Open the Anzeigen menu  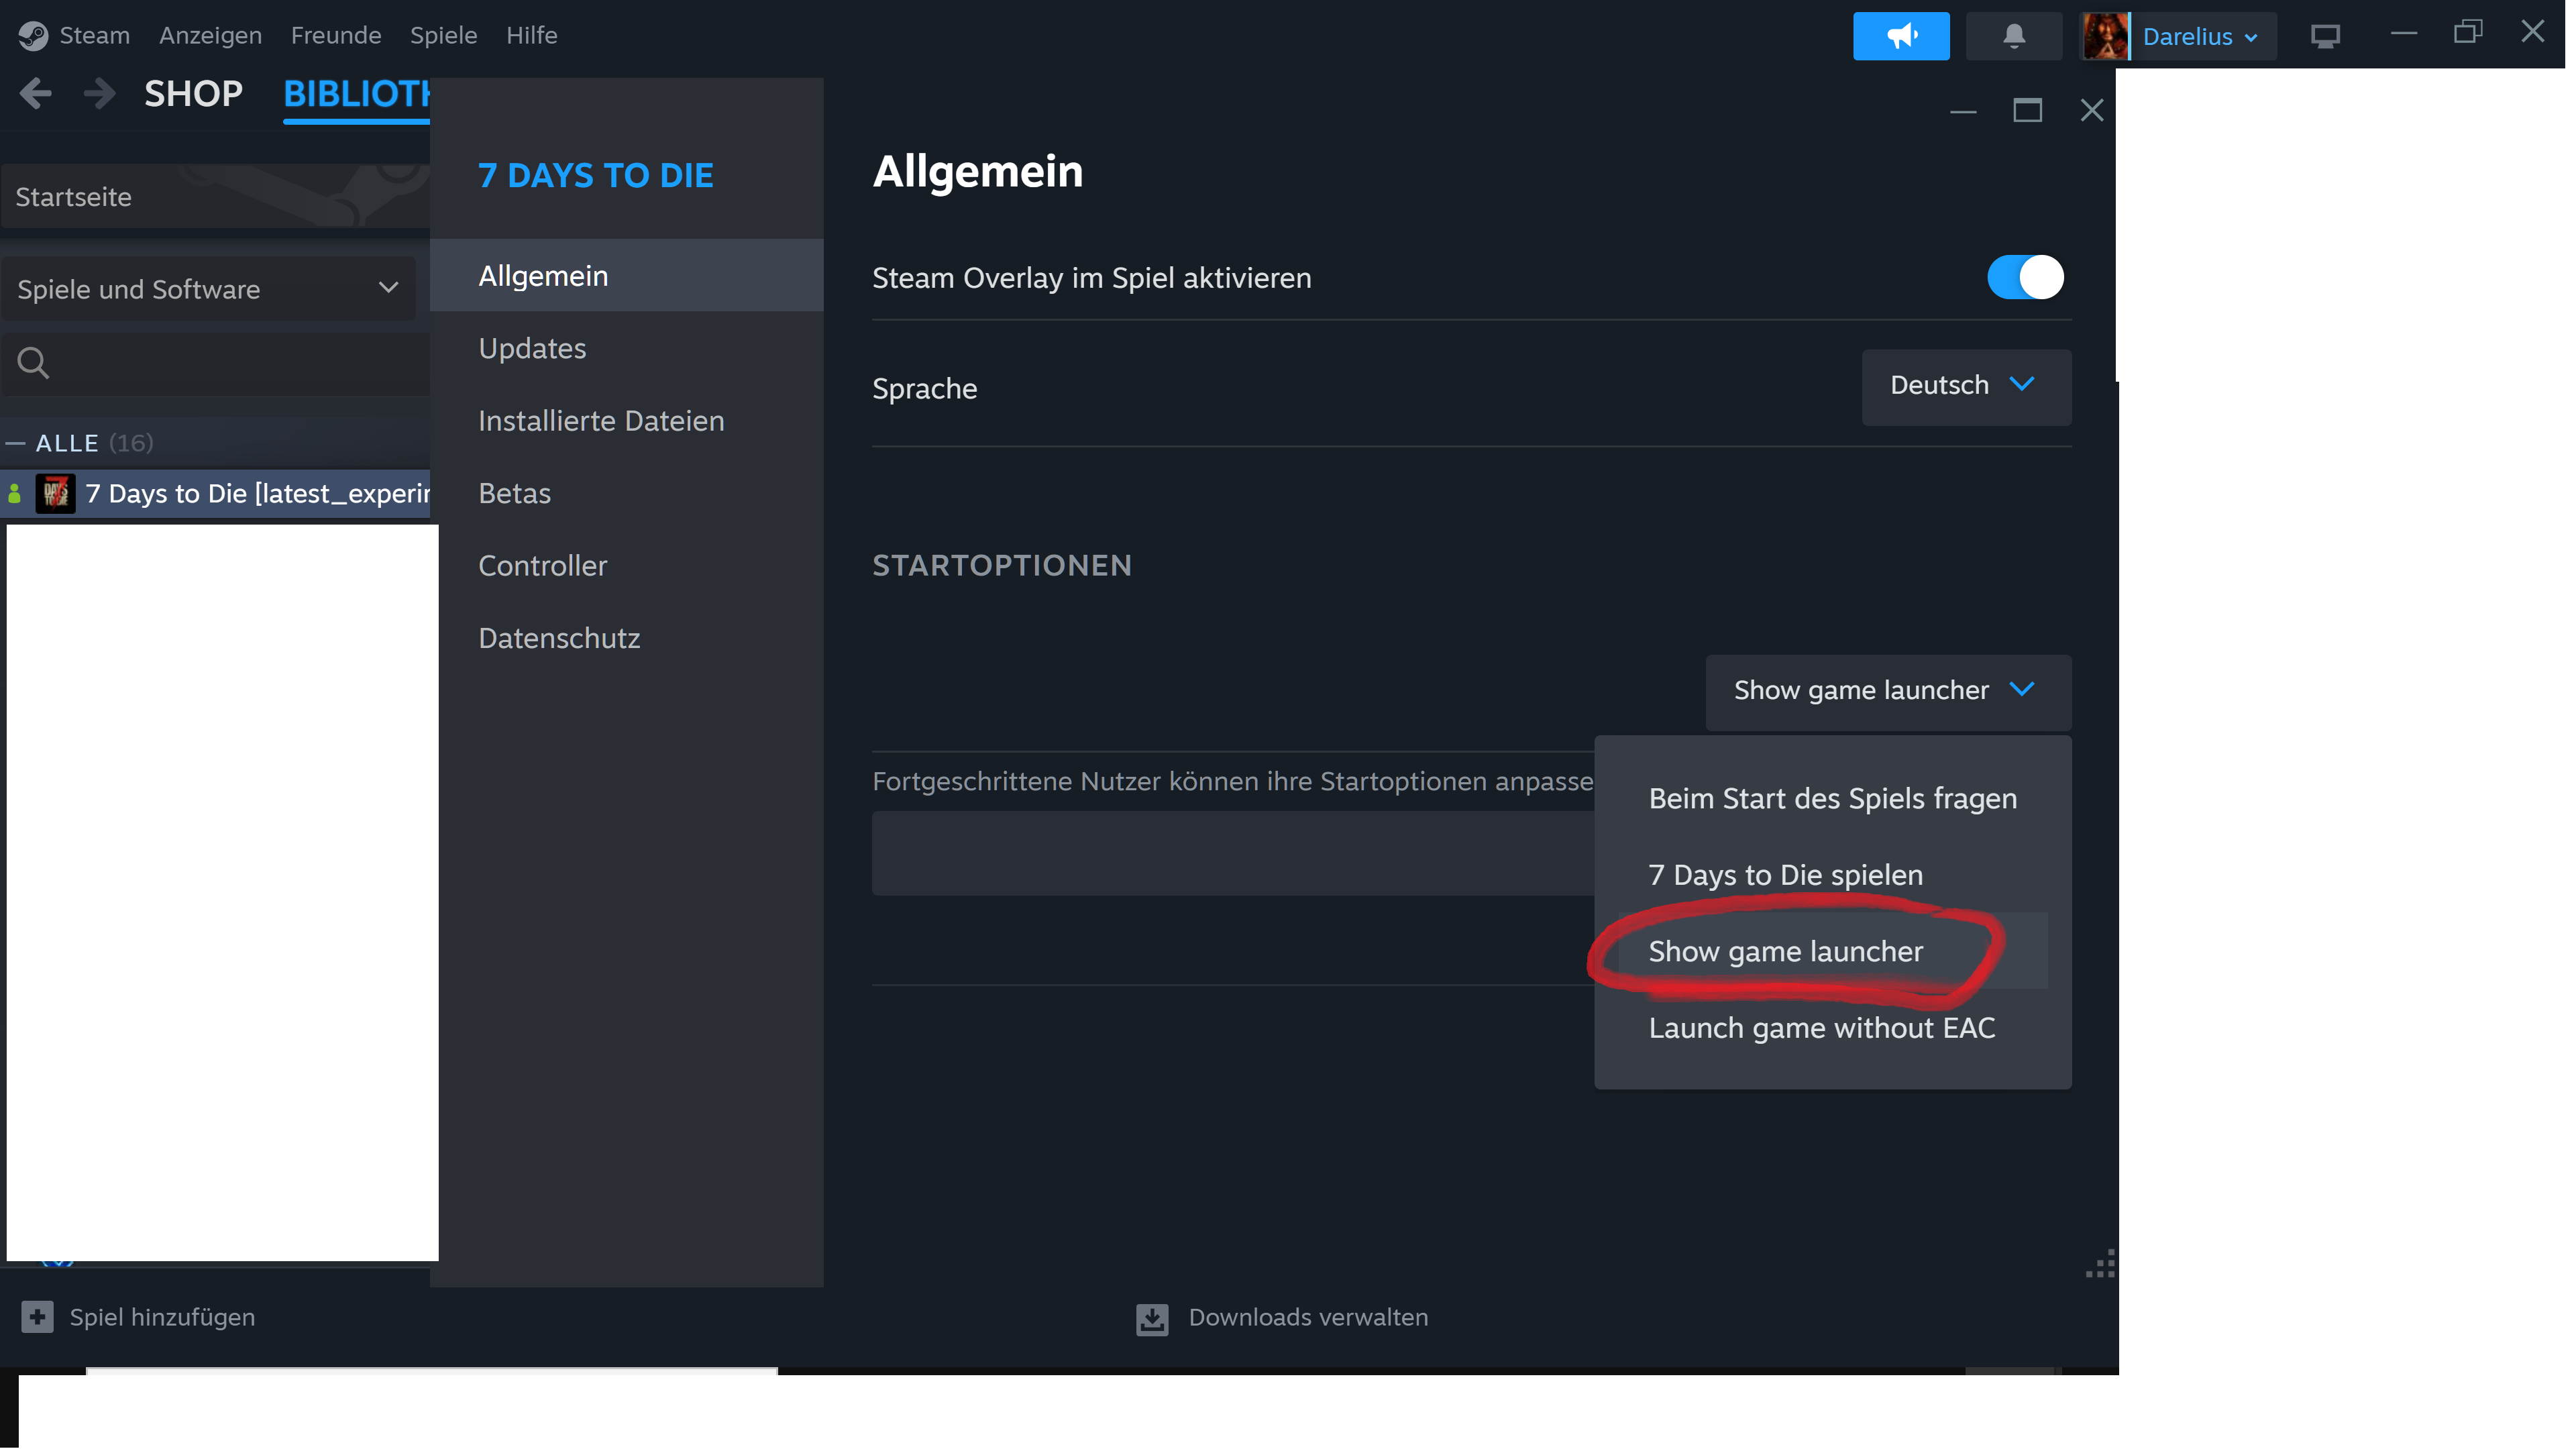pyautogui.click(x=210, y=35)
